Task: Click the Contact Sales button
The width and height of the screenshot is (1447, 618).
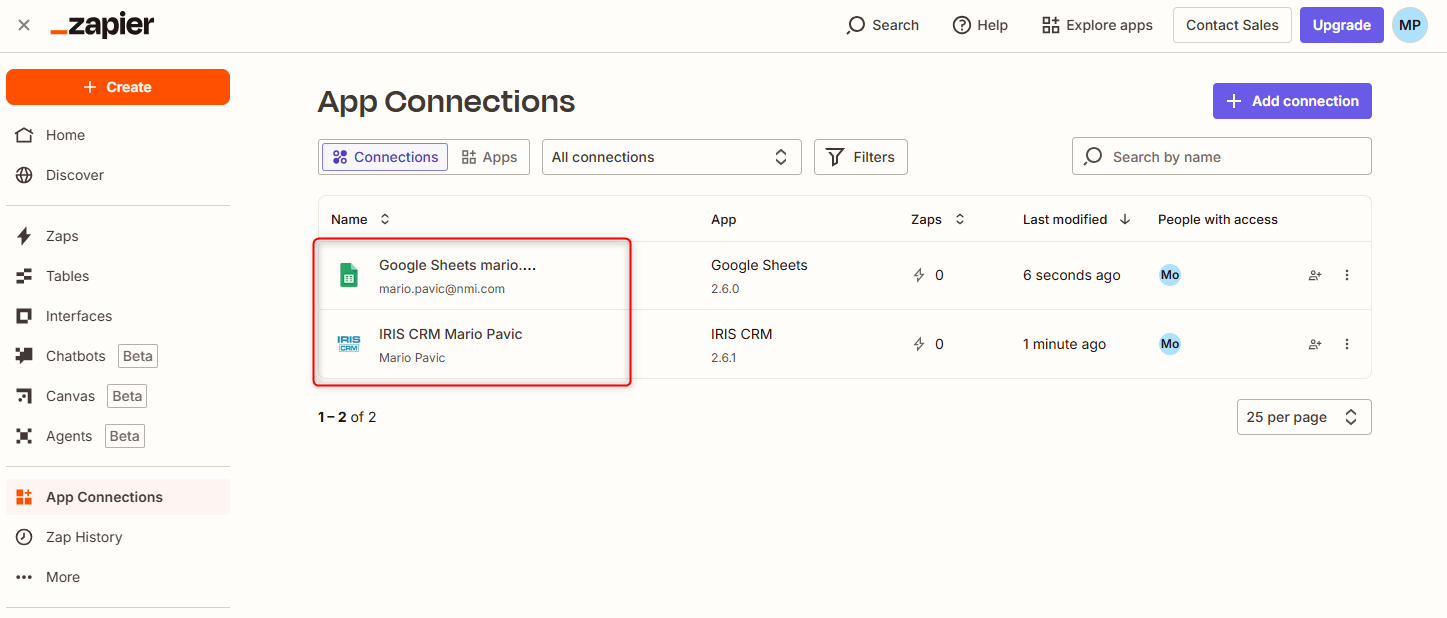Action: (x=1232, y=25)
